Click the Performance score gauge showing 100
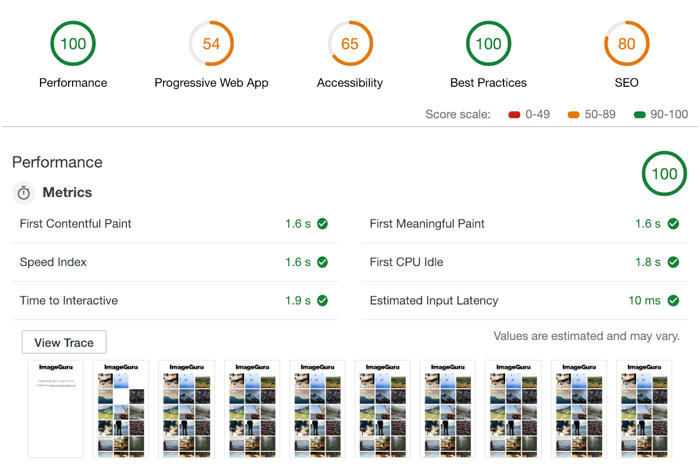The height and width of the screenshot is (473, 700). click(73, 44)
